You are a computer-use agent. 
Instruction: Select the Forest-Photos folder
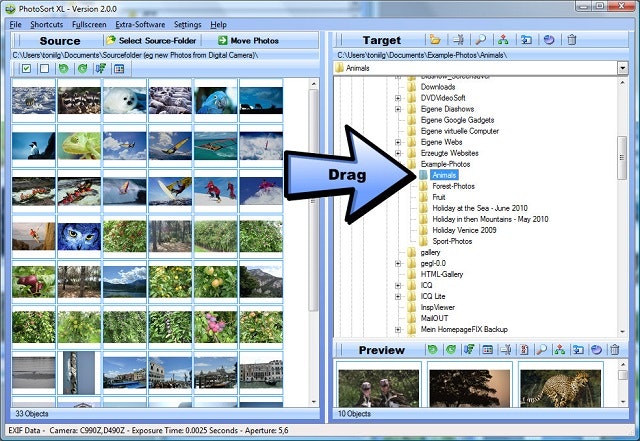pyautogui.click(x=453, y=186)
